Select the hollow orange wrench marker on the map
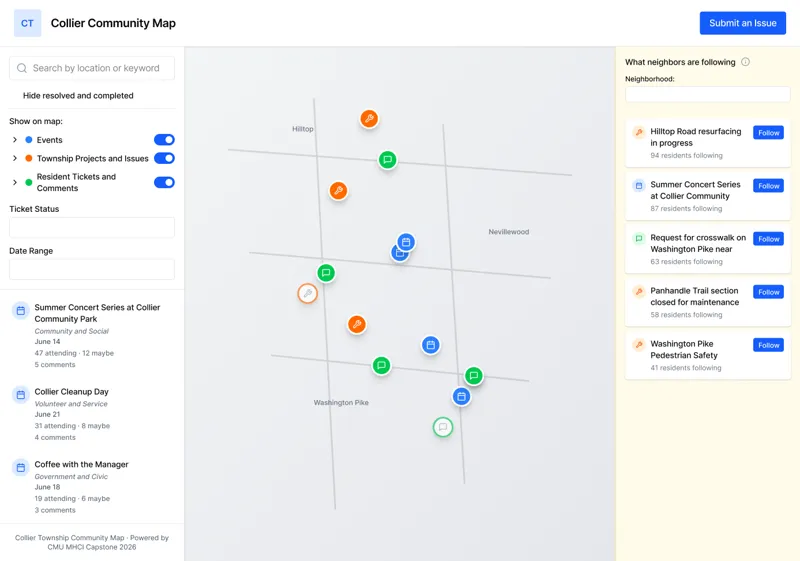Screen dimensions: 800x561 [x=308, y=294]
